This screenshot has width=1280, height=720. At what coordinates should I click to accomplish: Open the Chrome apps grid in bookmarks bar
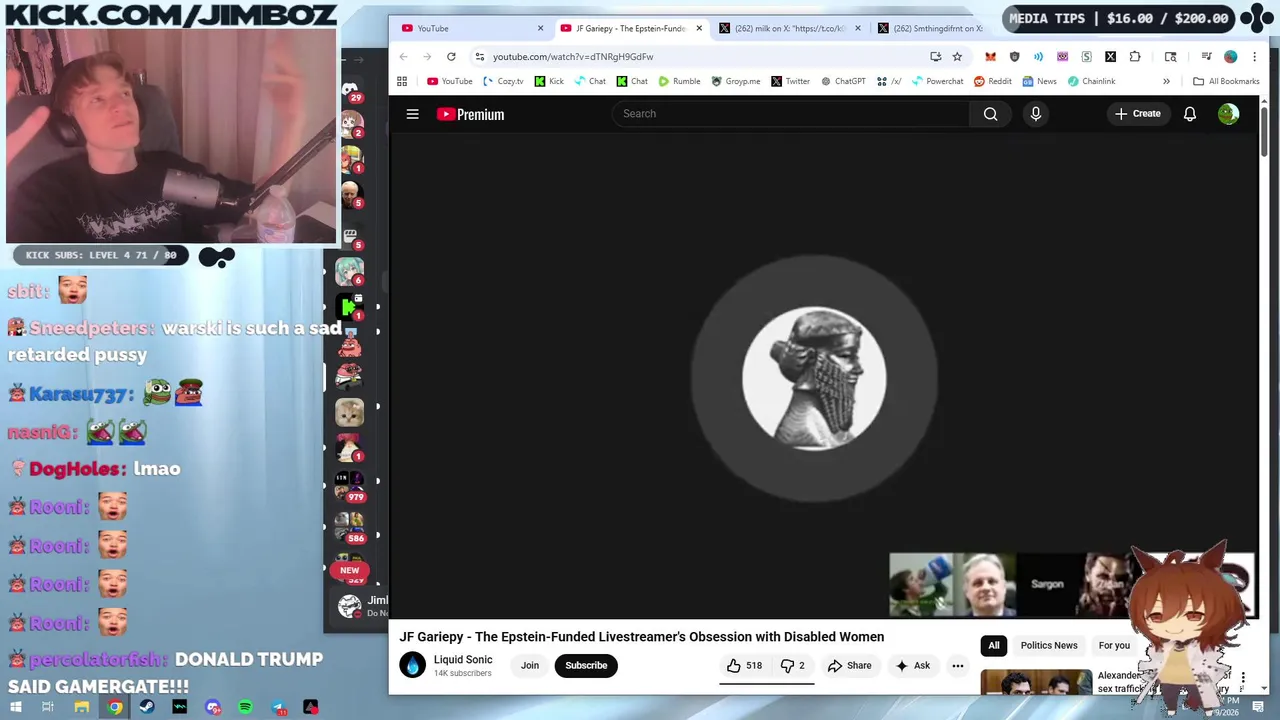(402, 81)
